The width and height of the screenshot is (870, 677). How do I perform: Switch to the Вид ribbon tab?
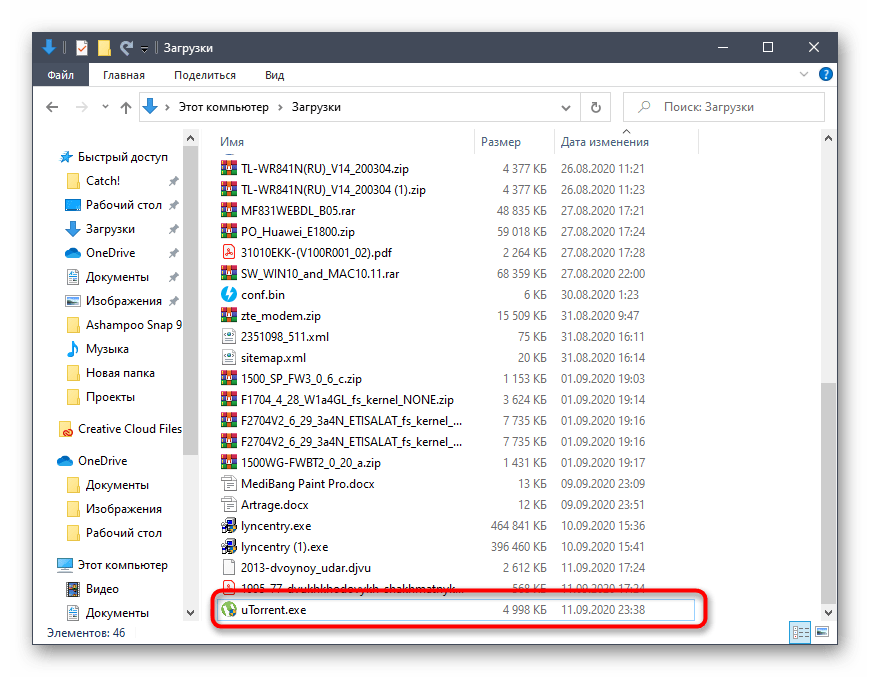tap(274, 75)
